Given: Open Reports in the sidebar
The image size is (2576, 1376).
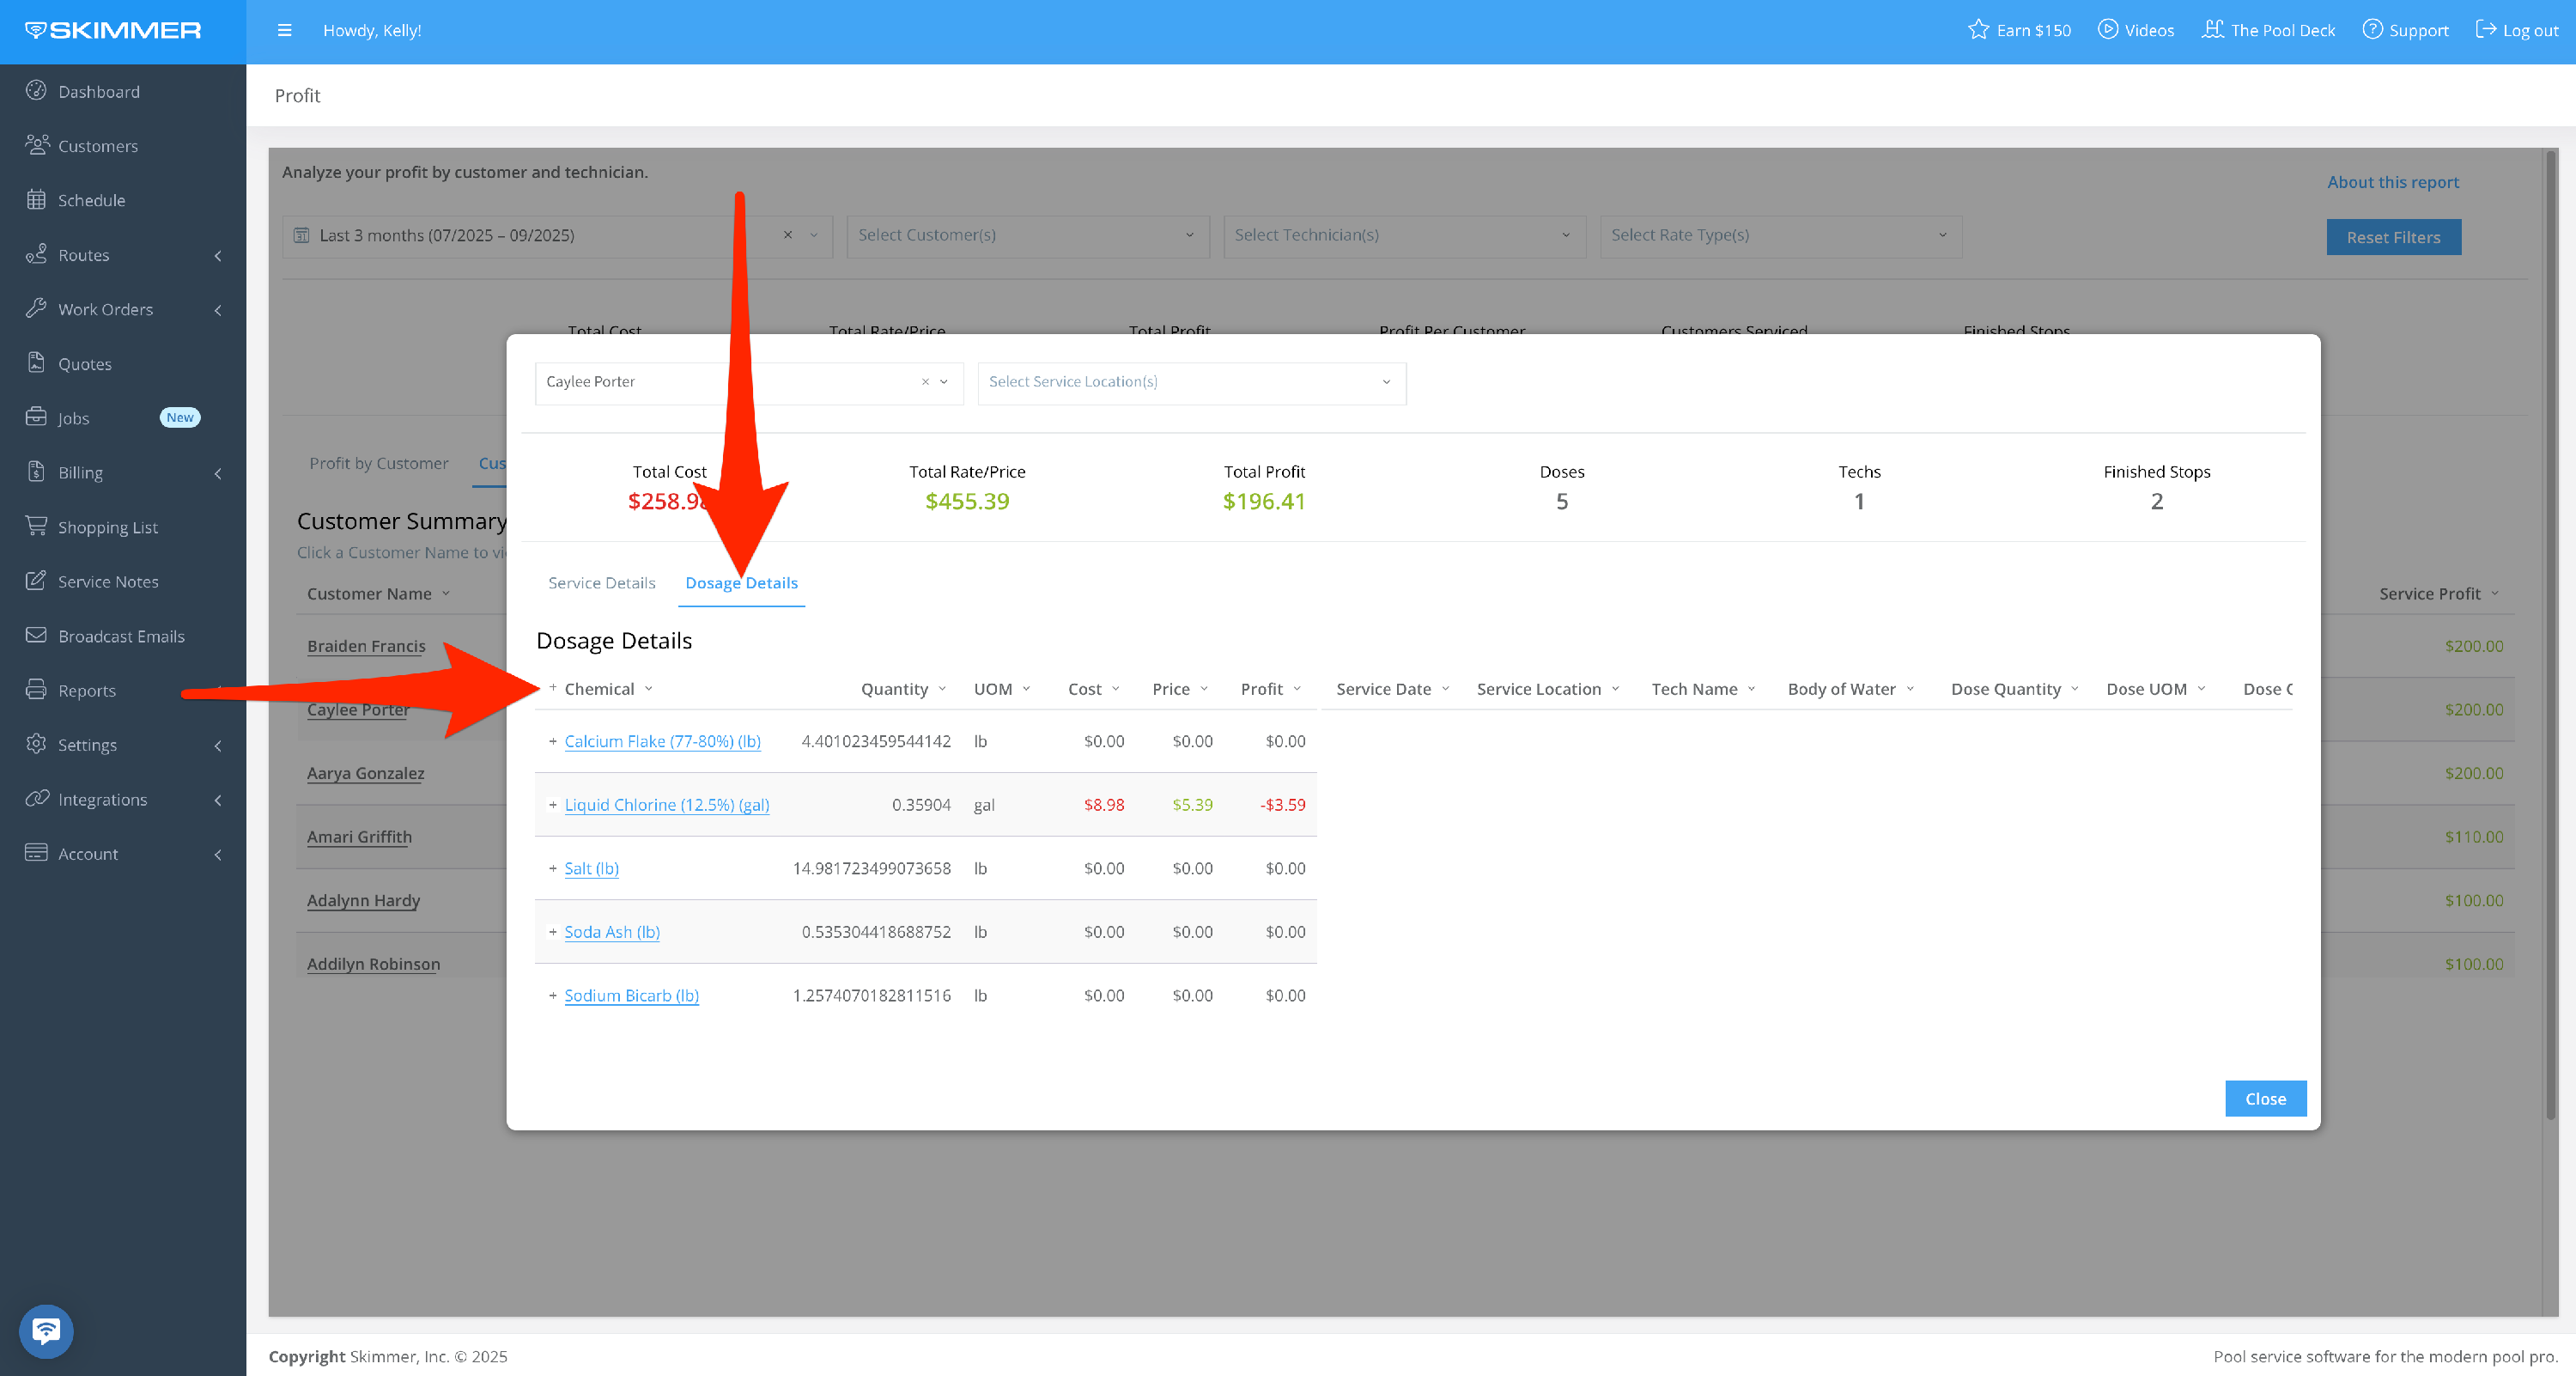Looking at the screenshot, I should click(87, 690).
